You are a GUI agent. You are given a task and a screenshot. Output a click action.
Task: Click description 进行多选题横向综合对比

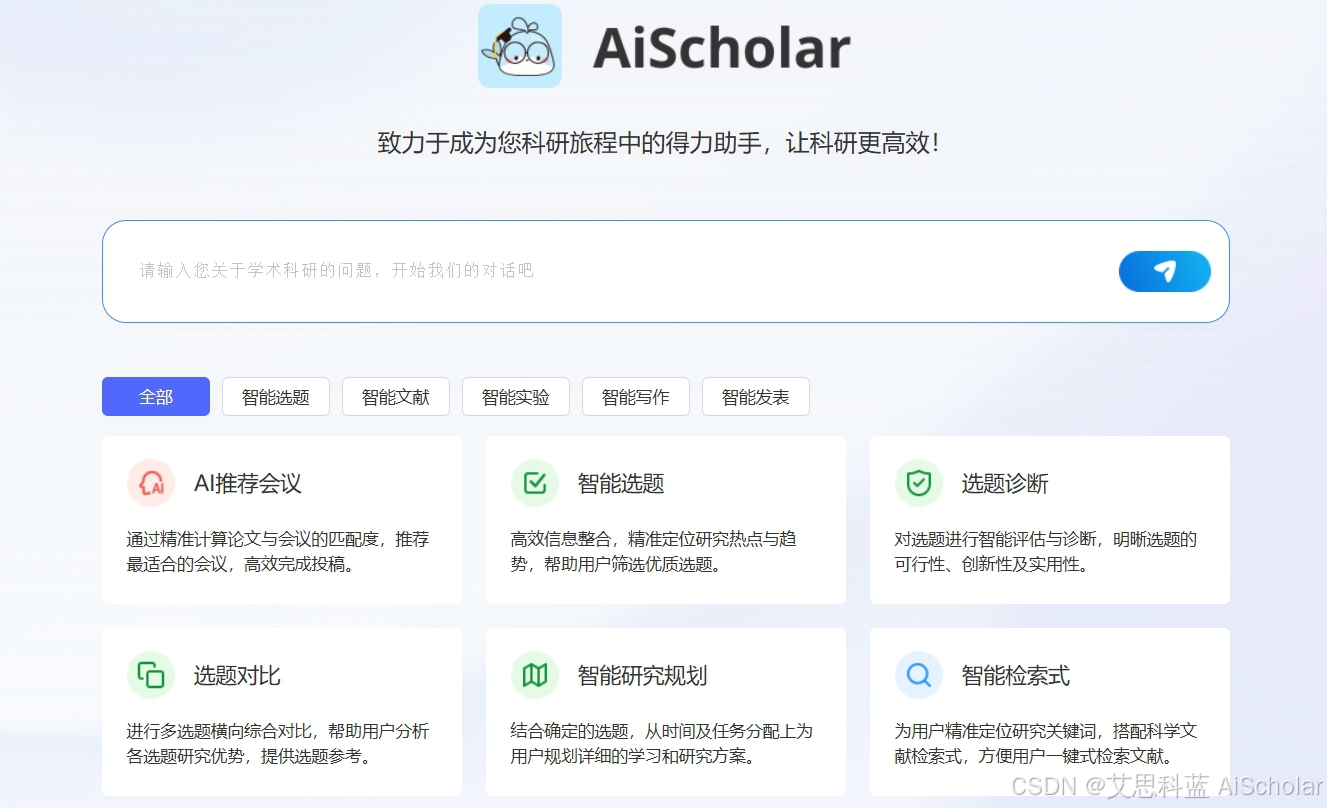coord(278,743)
